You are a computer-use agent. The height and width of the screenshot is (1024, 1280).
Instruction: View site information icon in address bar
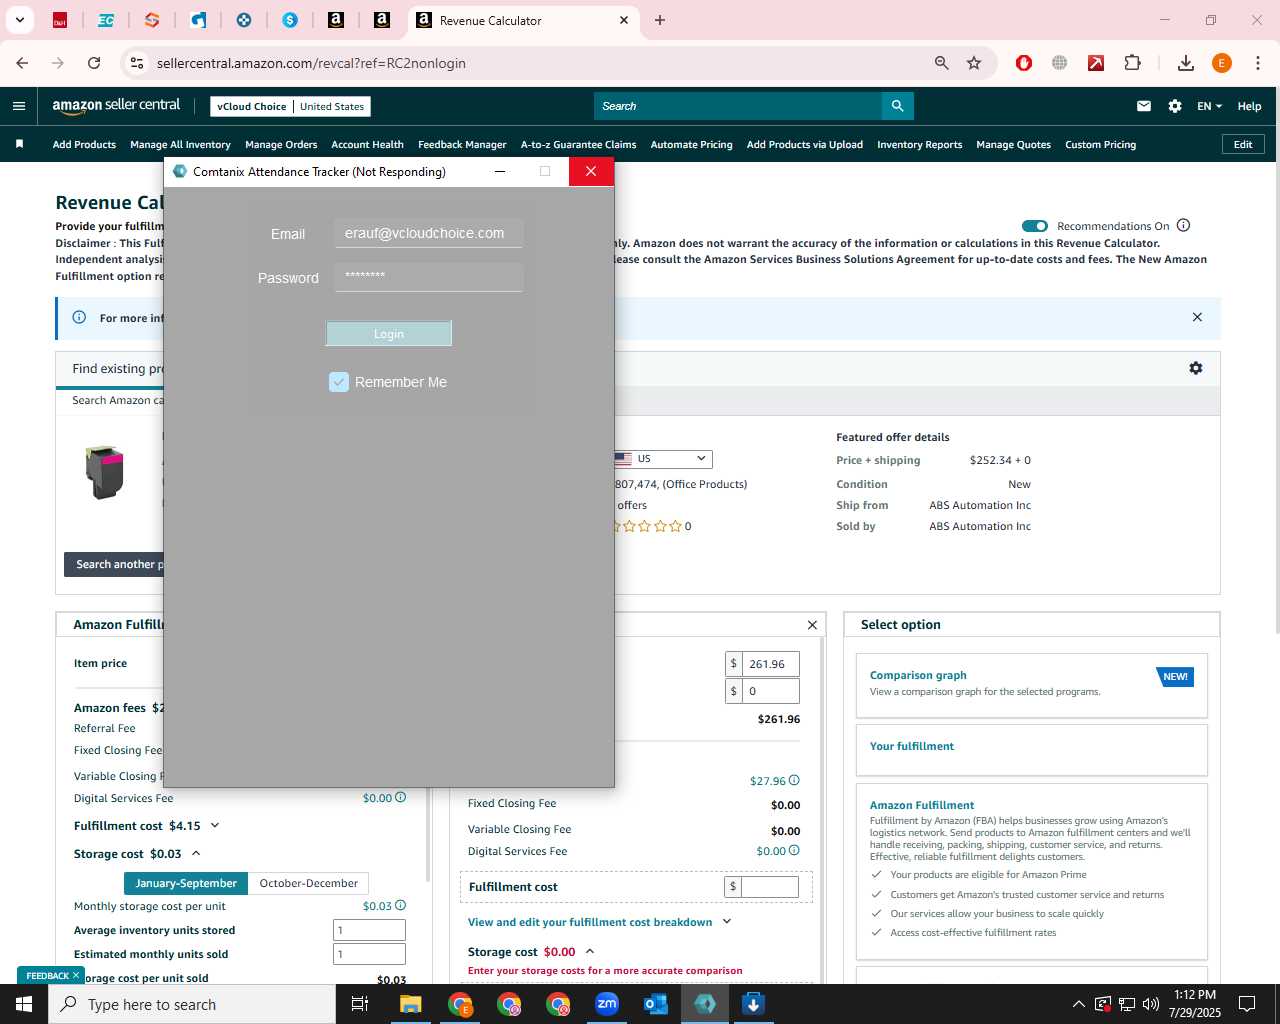pos(137,63)
